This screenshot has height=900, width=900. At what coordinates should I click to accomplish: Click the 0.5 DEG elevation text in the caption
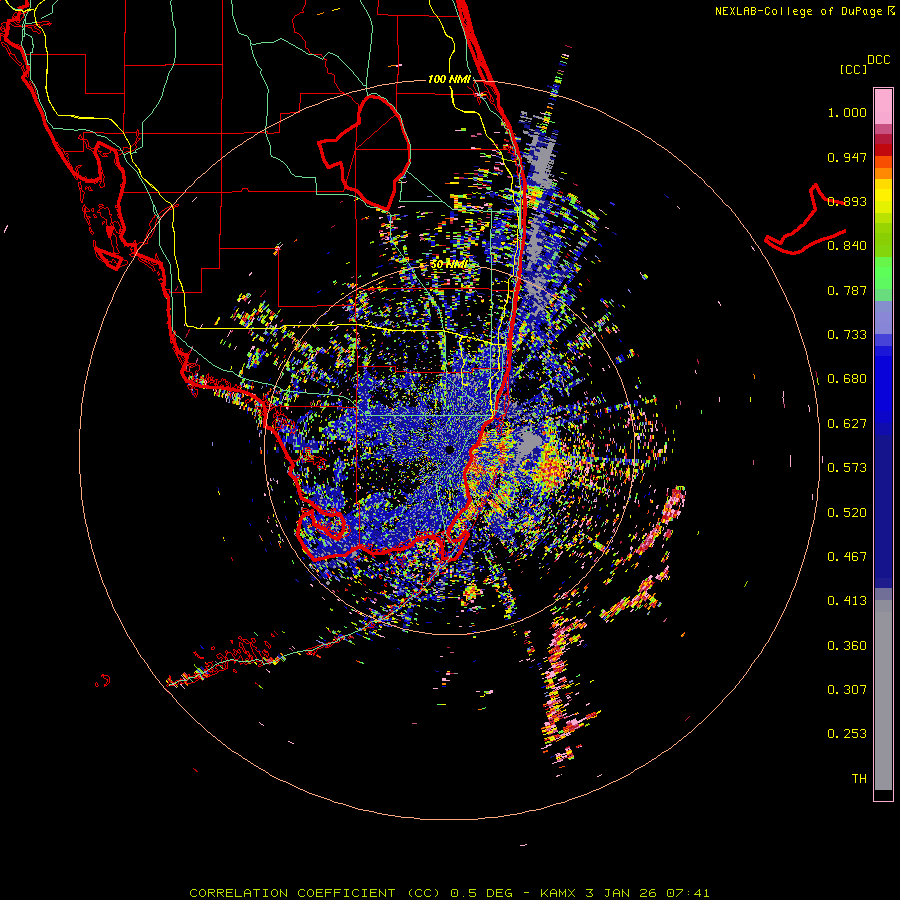482,893
